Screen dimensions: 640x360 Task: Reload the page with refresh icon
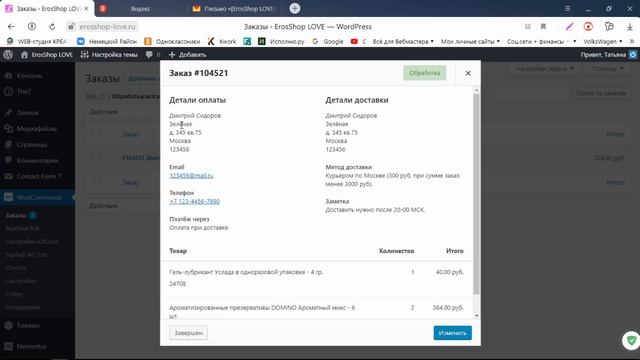52,27
